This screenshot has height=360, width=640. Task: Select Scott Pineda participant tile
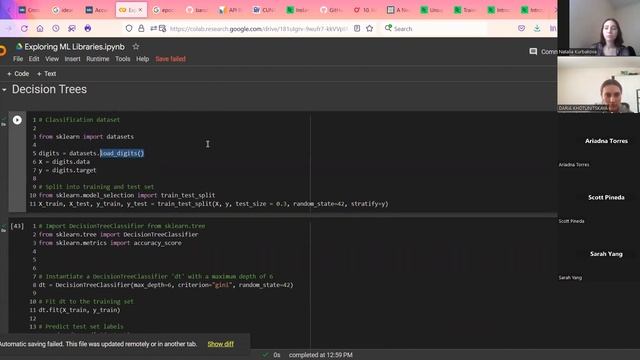coord(598,198)
